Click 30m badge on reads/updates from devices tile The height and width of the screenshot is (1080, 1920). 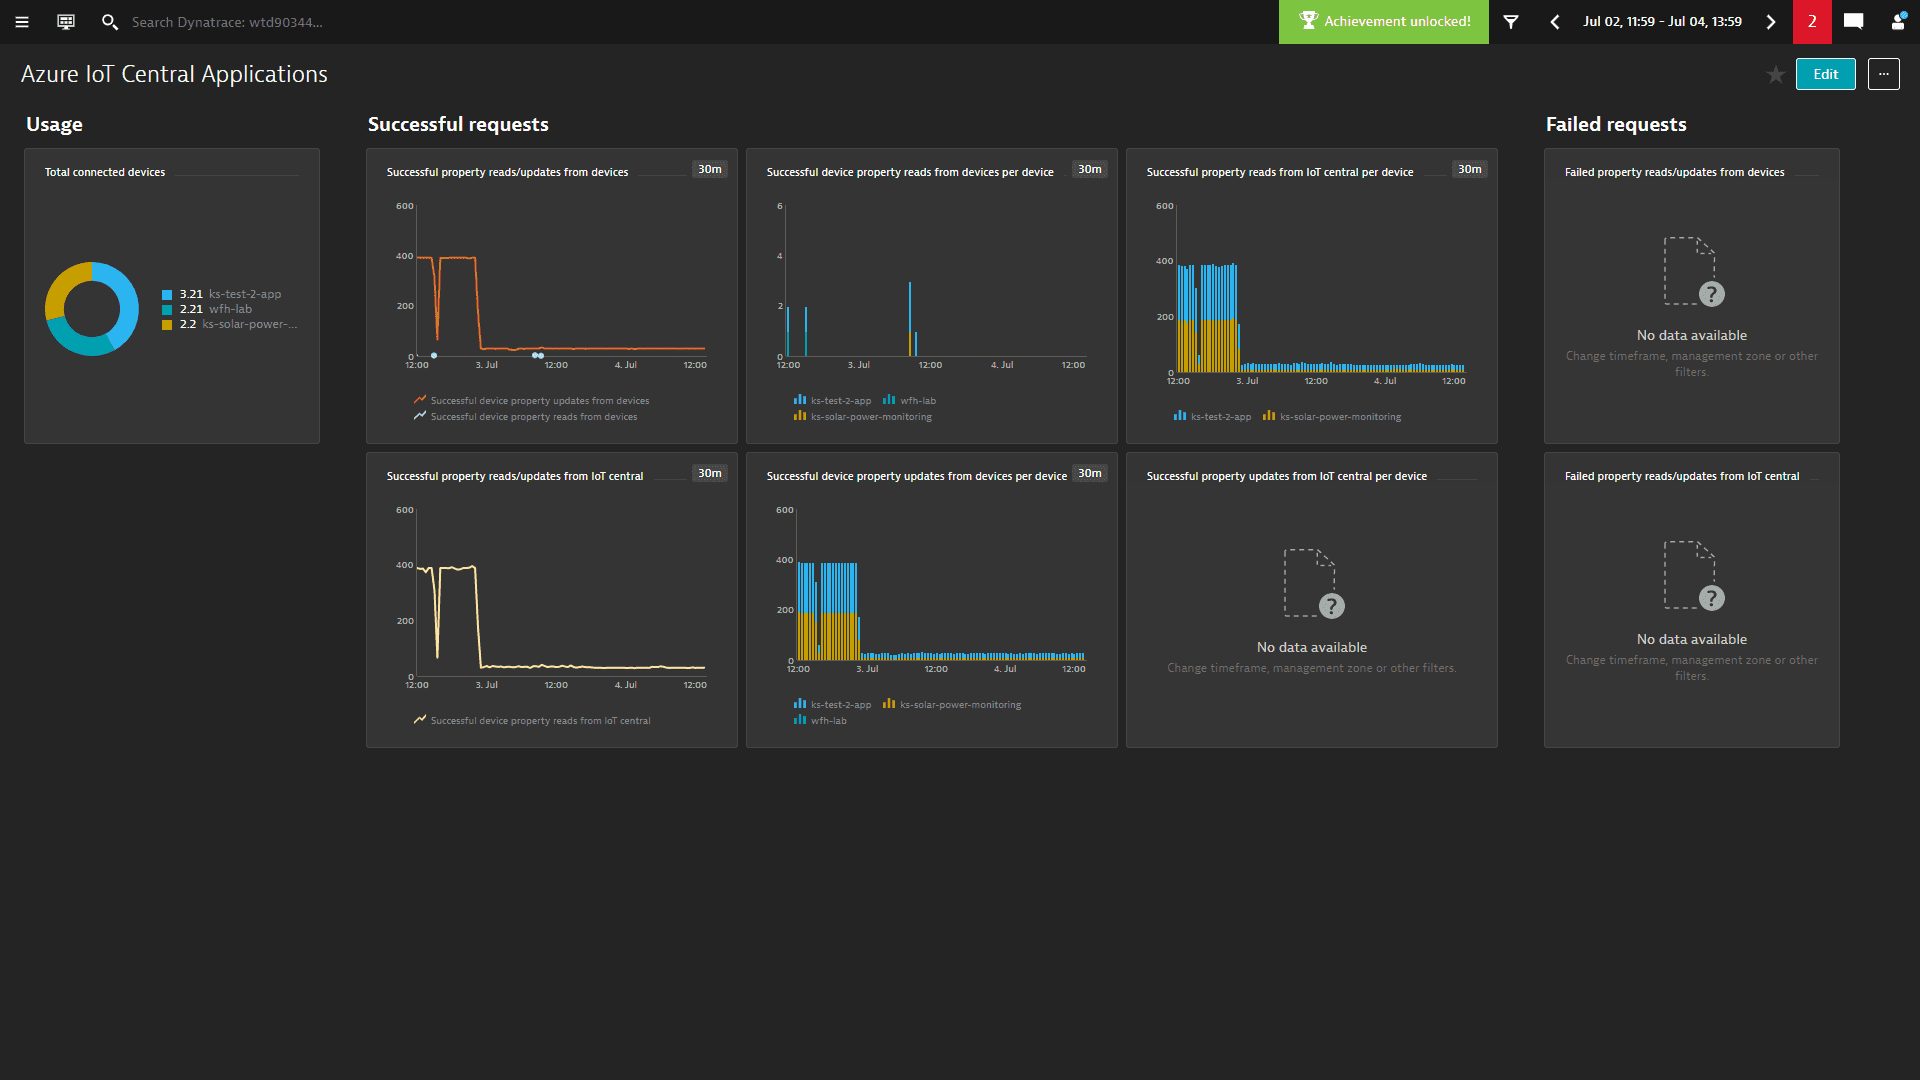[709, 169]
